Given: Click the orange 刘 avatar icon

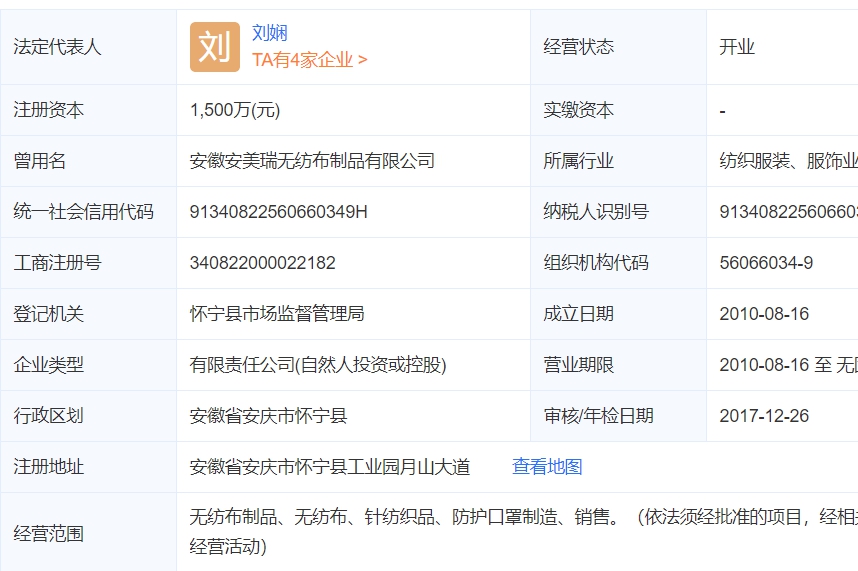Looking at the screenshot, I should 214,47.
